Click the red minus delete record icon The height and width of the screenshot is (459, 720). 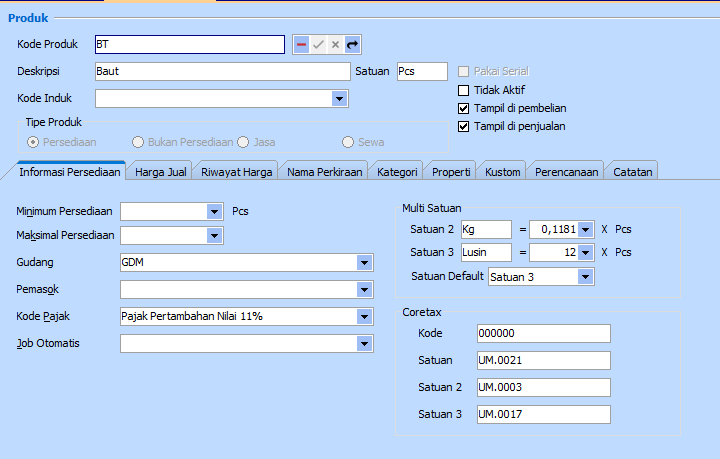(x=301, y=45)
